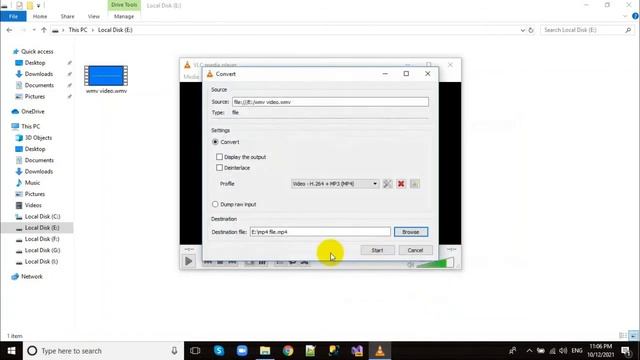
Task: Open the Manage ribbon tab
Action: coord(124,16)
